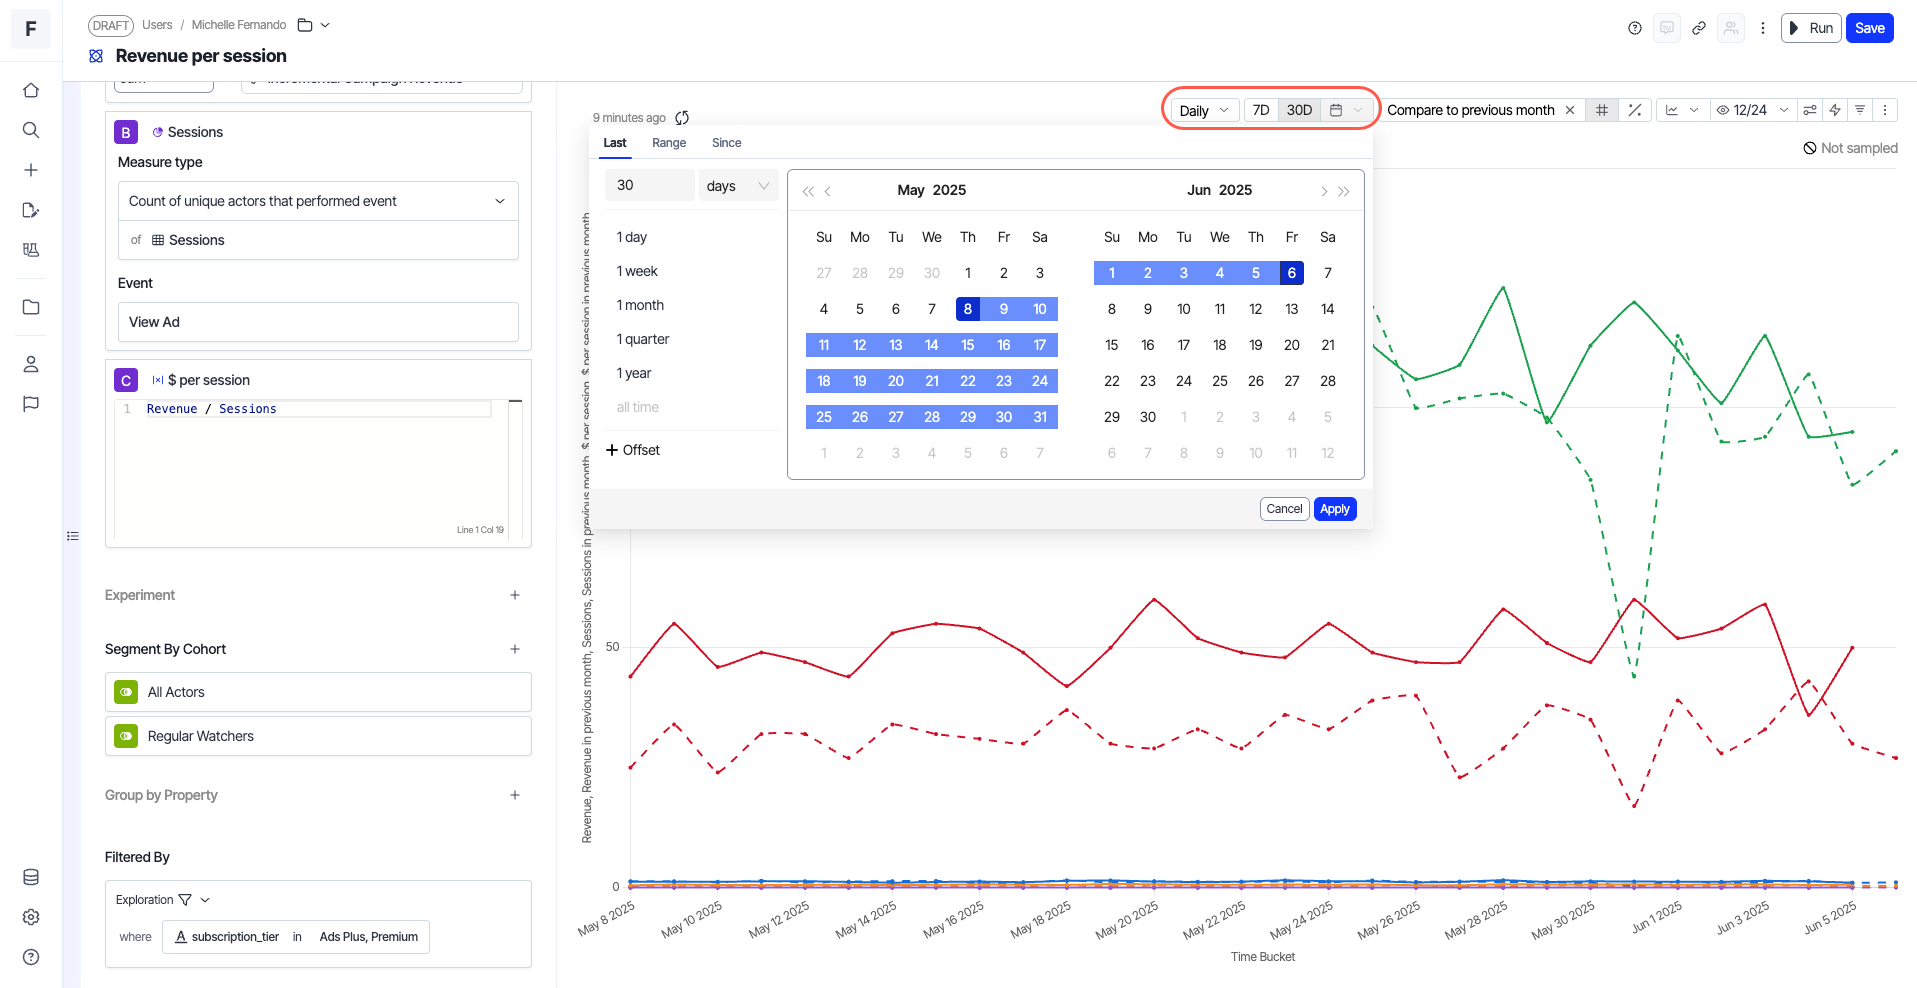Open search in the left sidebar
1917x988 pixels.
point(31,130)
